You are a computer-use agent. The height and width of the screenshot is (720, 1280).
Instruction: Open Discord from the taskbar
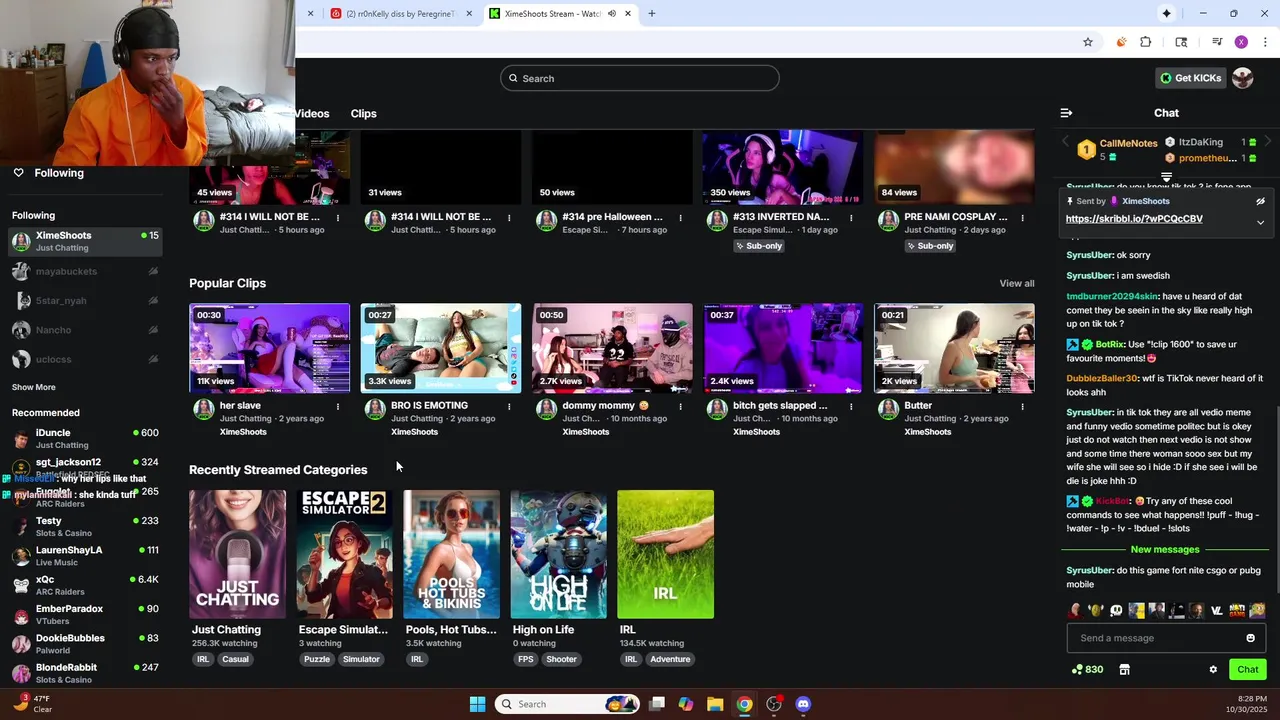coord(803,704)
